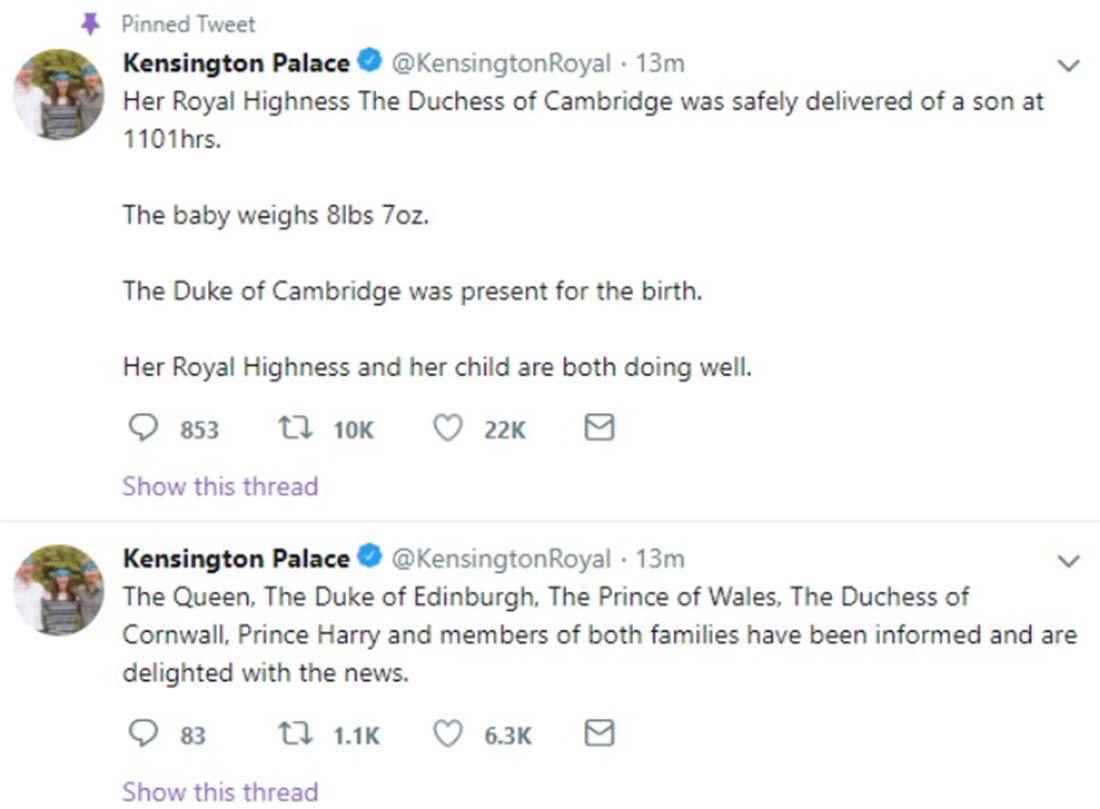Reply to the pinned birth announcement tweet
The image size is (1100, 809).
pos(145,429)
